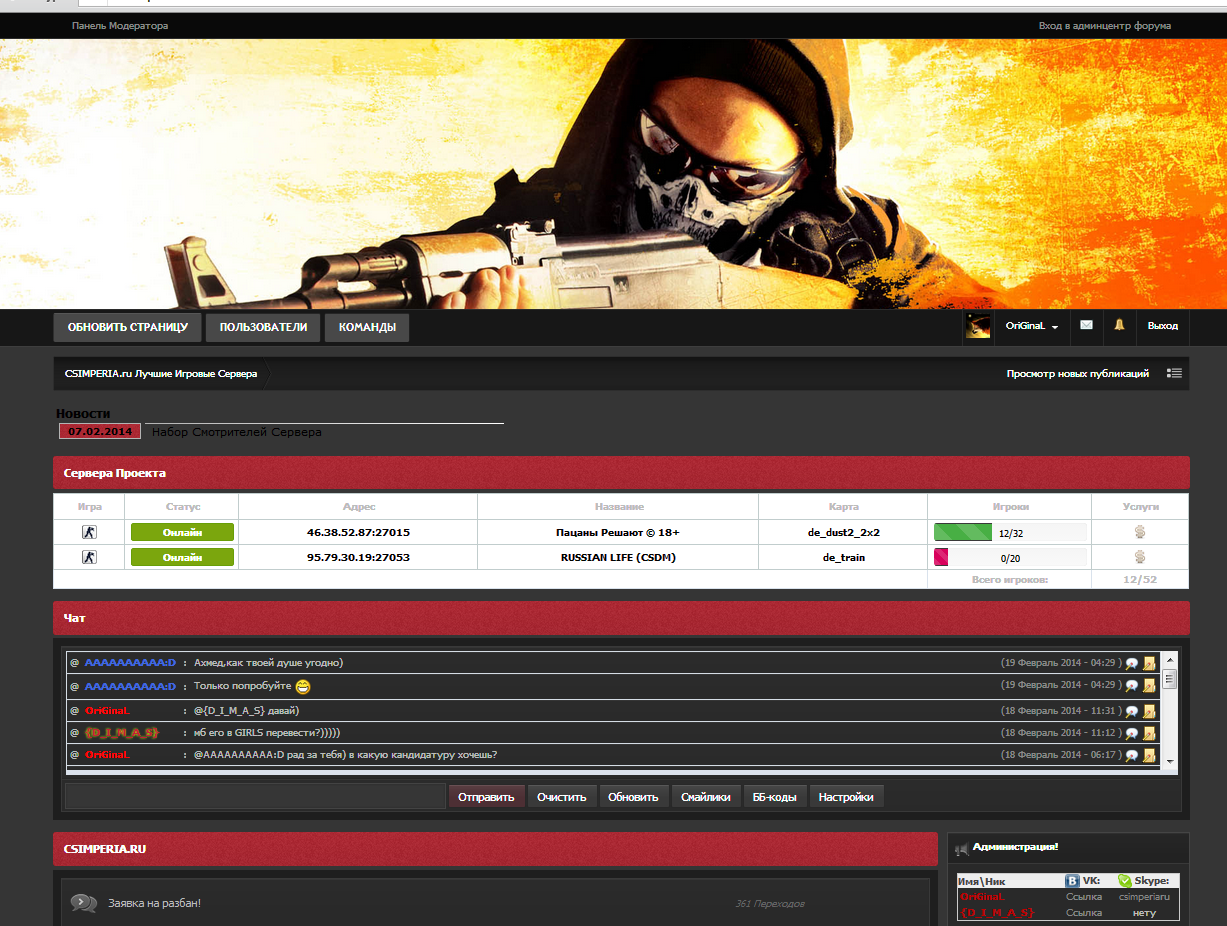Click ОБНОВИТЬ СТРАНИЦУ in the navigation bar
The image size is (1227, 926).
click(128, 327)
